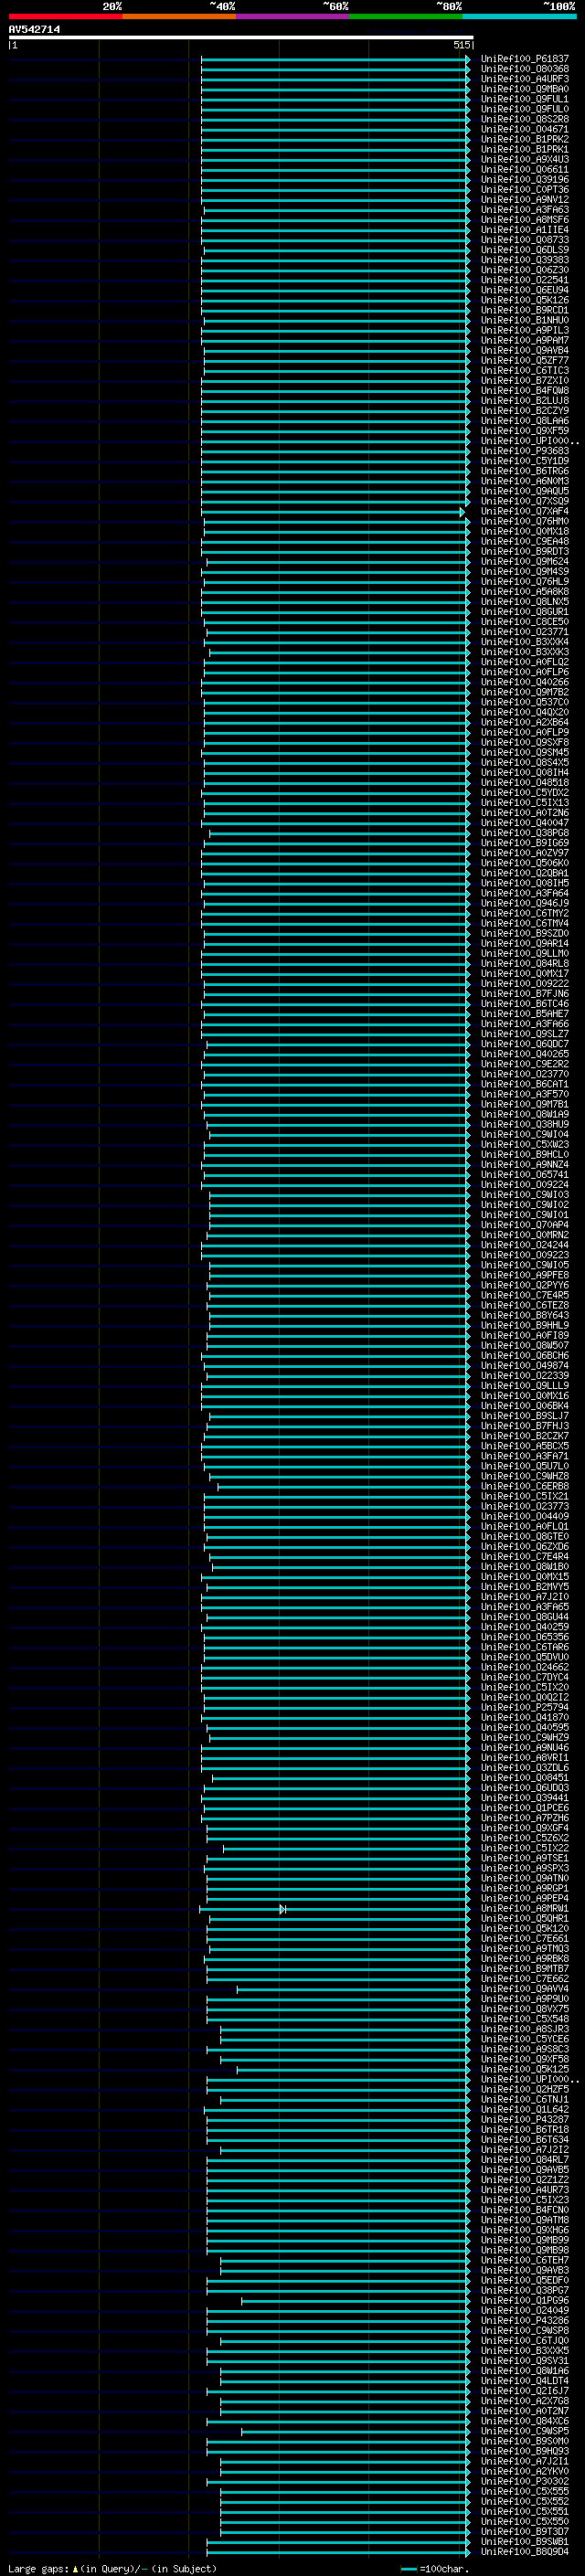Screen dimensions: 585x2576
Task: Select alignment label UniRef100_A1IIE4
Action: (x=525, y=230)
